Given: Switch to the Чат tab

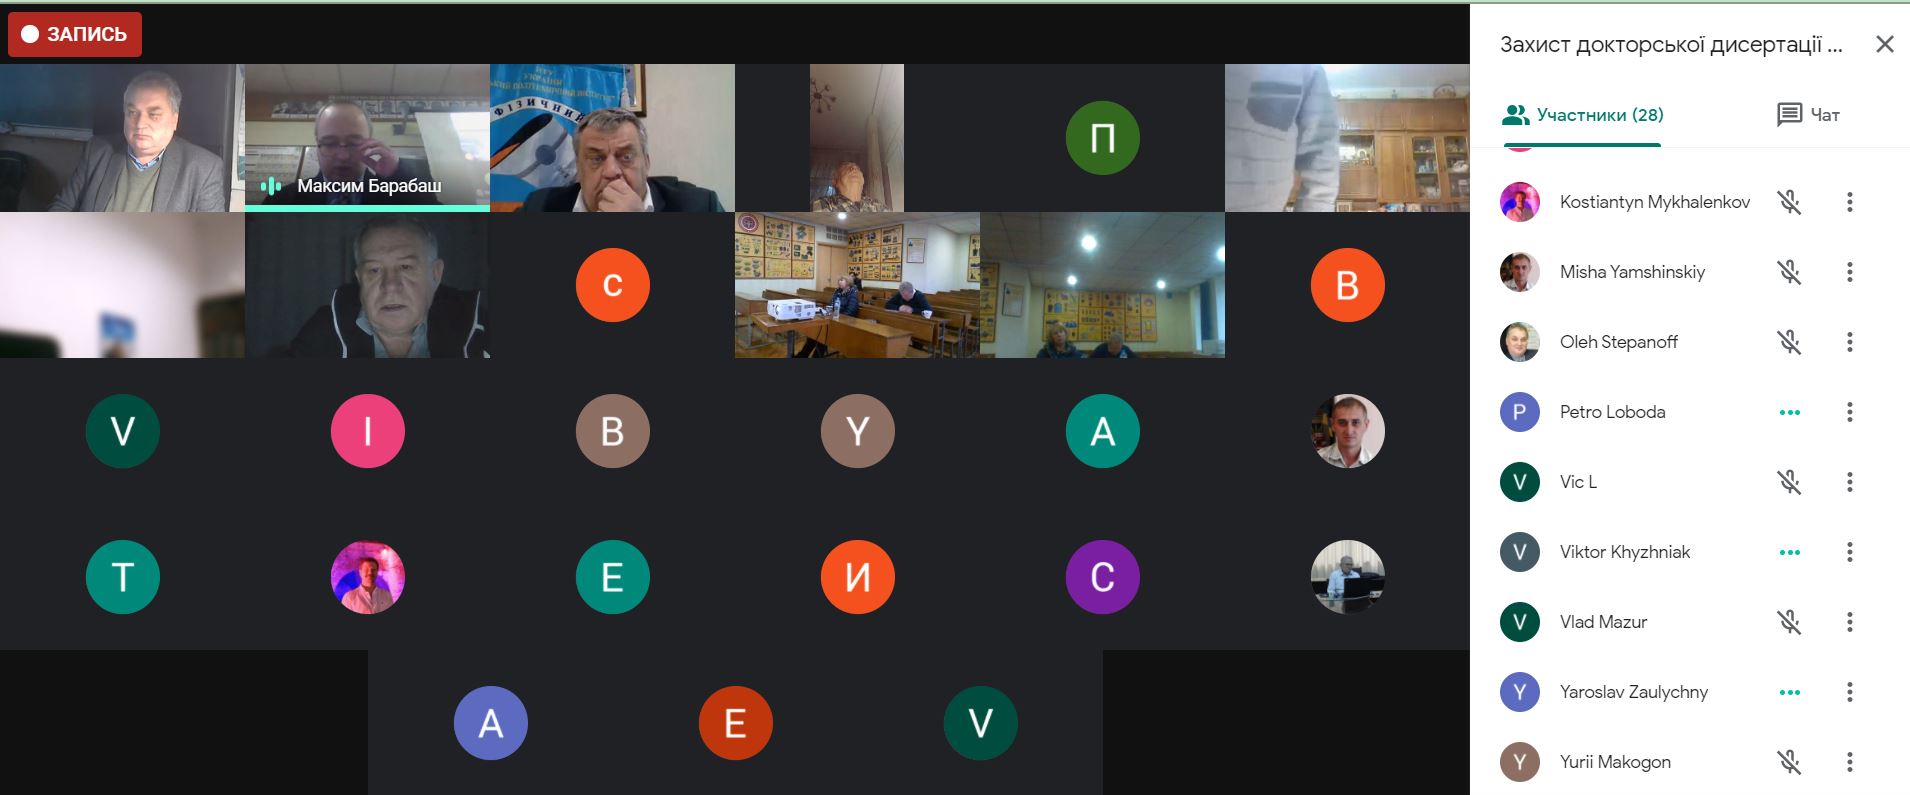Looking at the screenshot, I should click(1808, 115).
